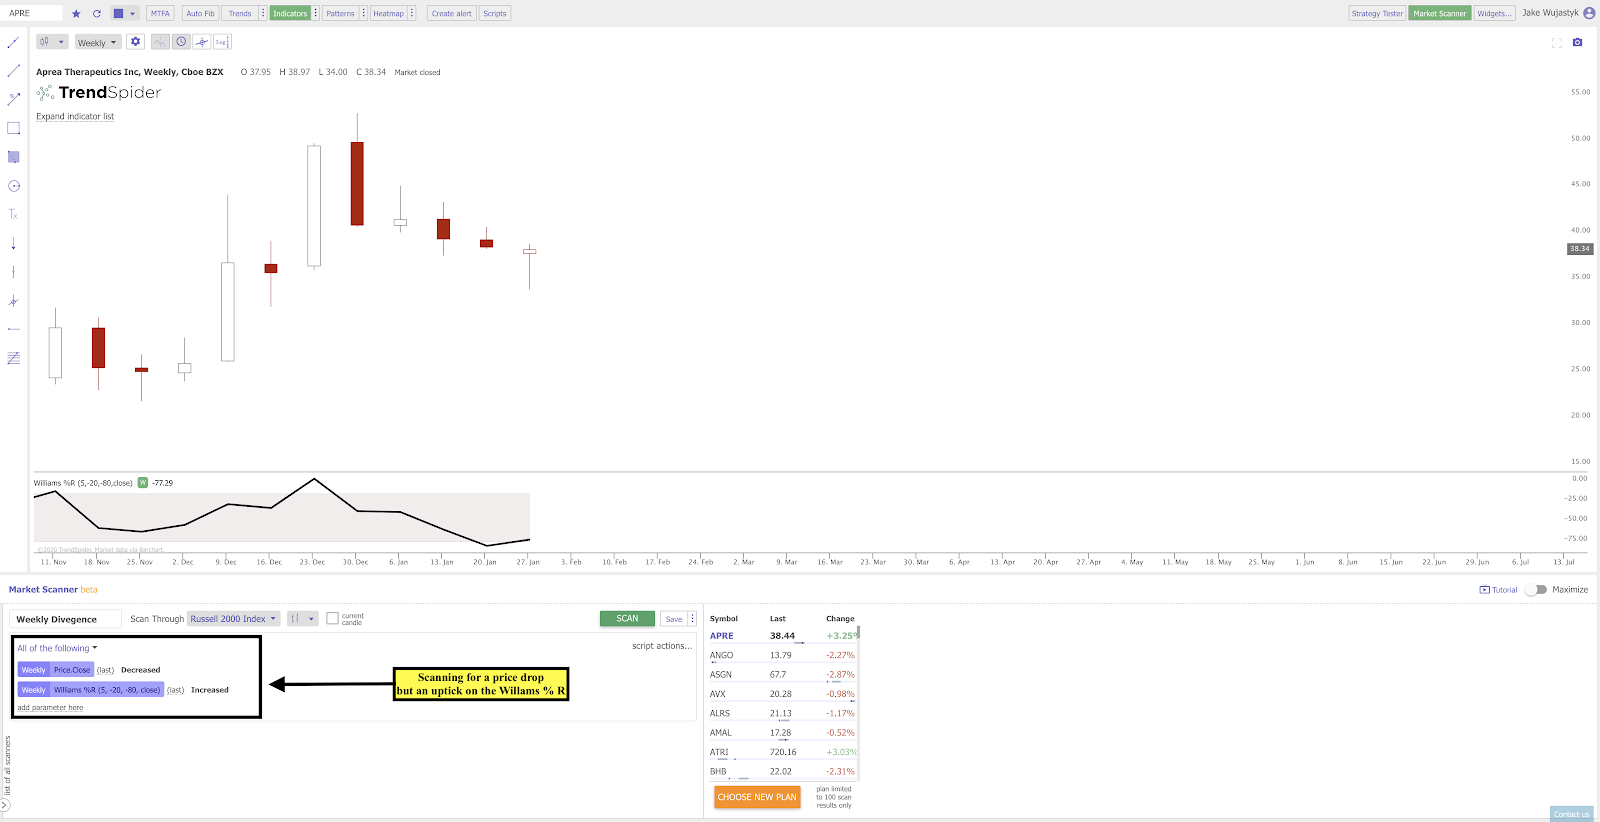Select the down arrow marker tool
This screenshot has width=1600, height=822.
13,244
